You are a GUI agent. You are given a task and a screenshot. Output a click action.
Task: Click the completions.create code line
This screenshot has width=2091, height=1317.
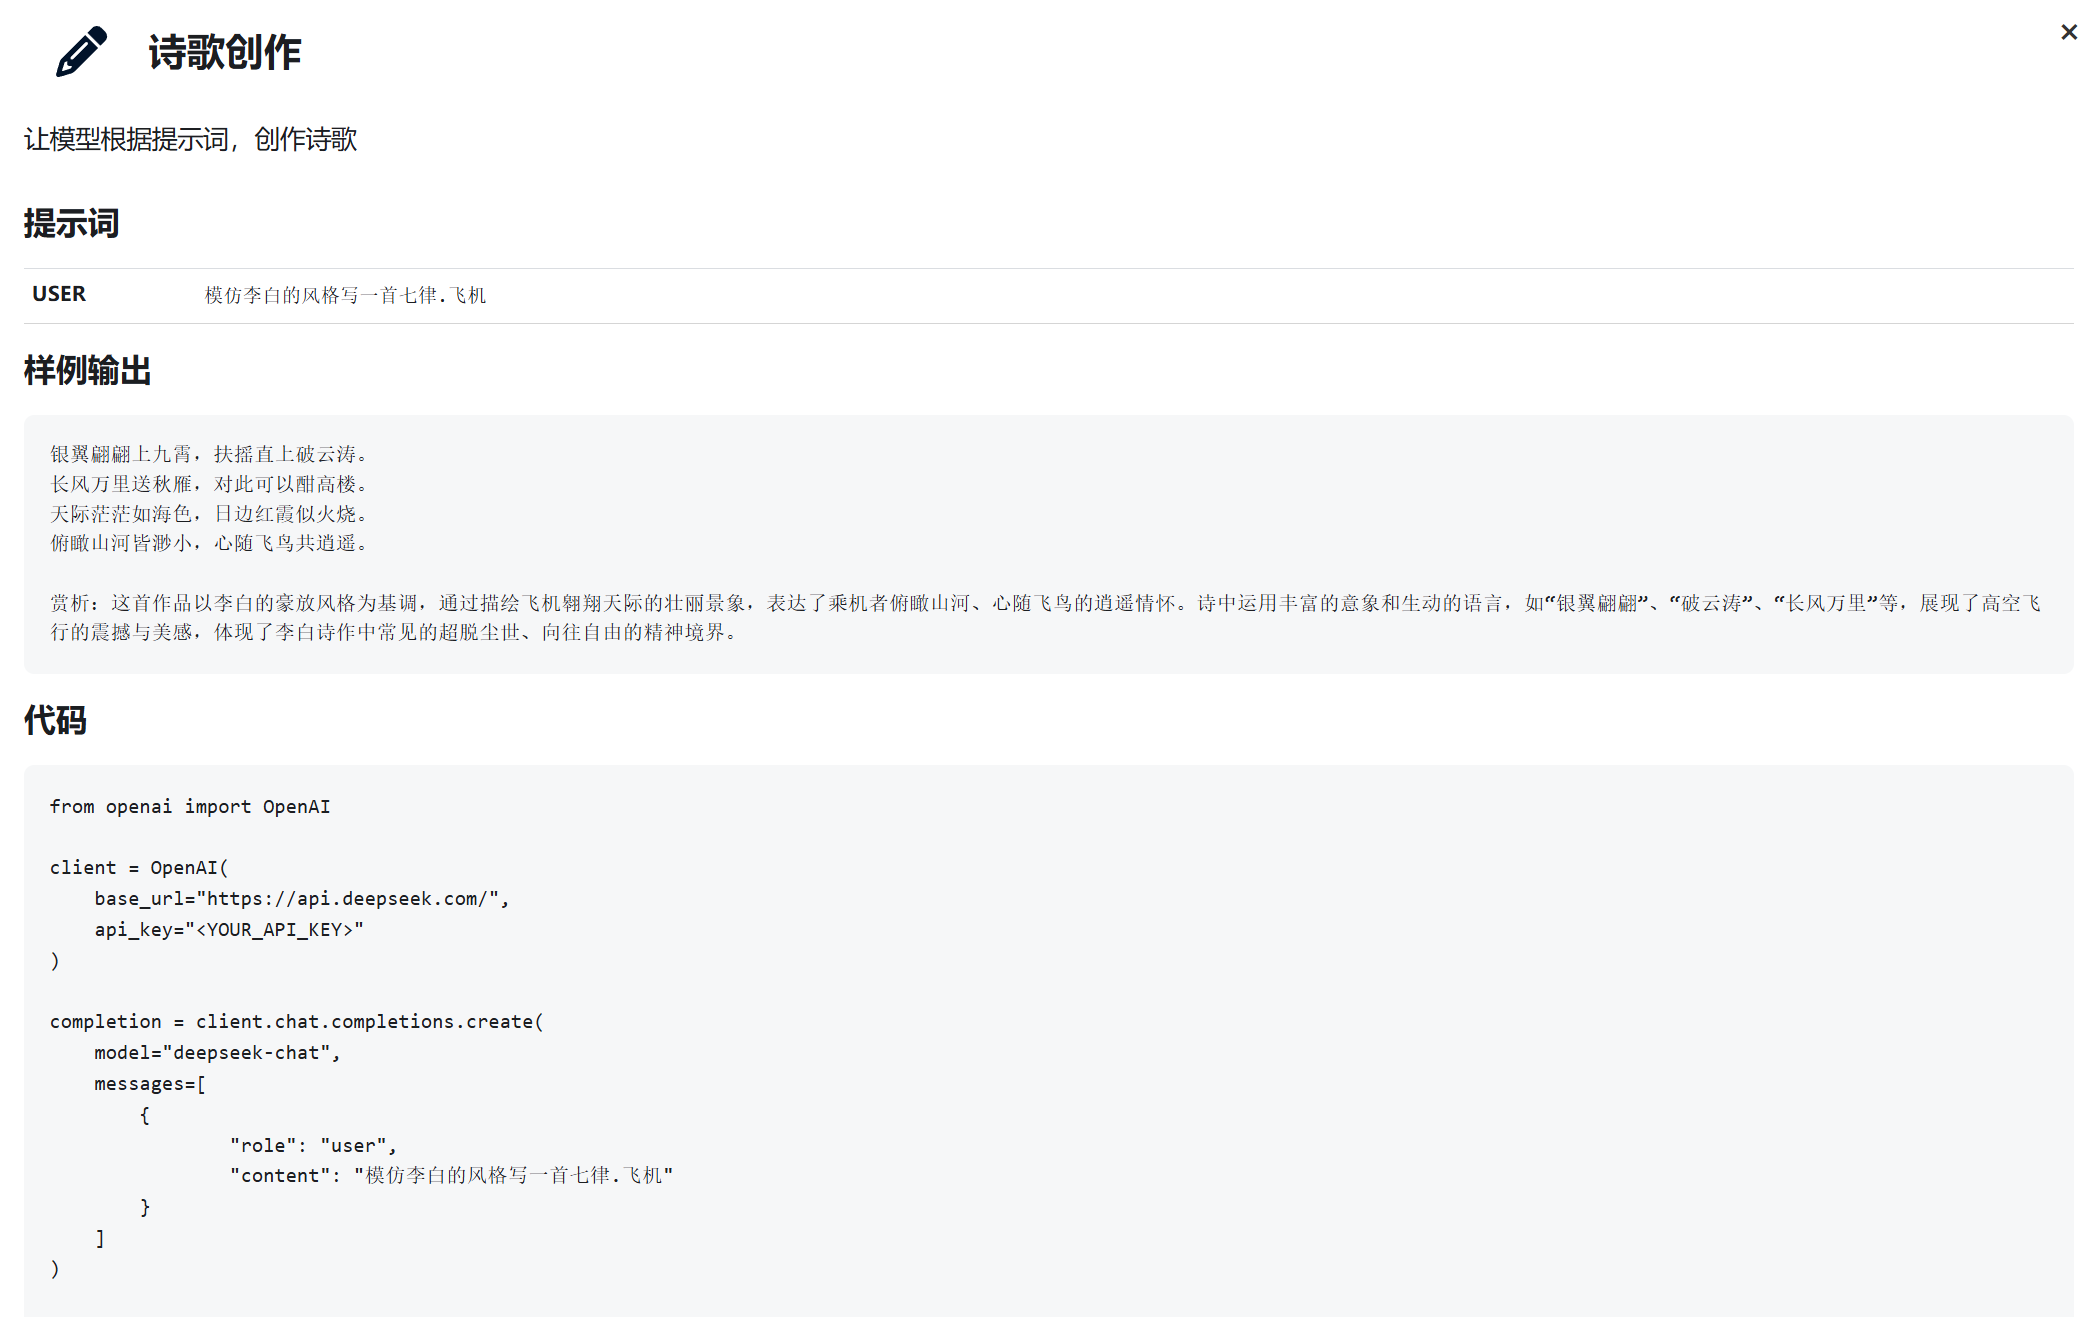tap(296, 1021)
